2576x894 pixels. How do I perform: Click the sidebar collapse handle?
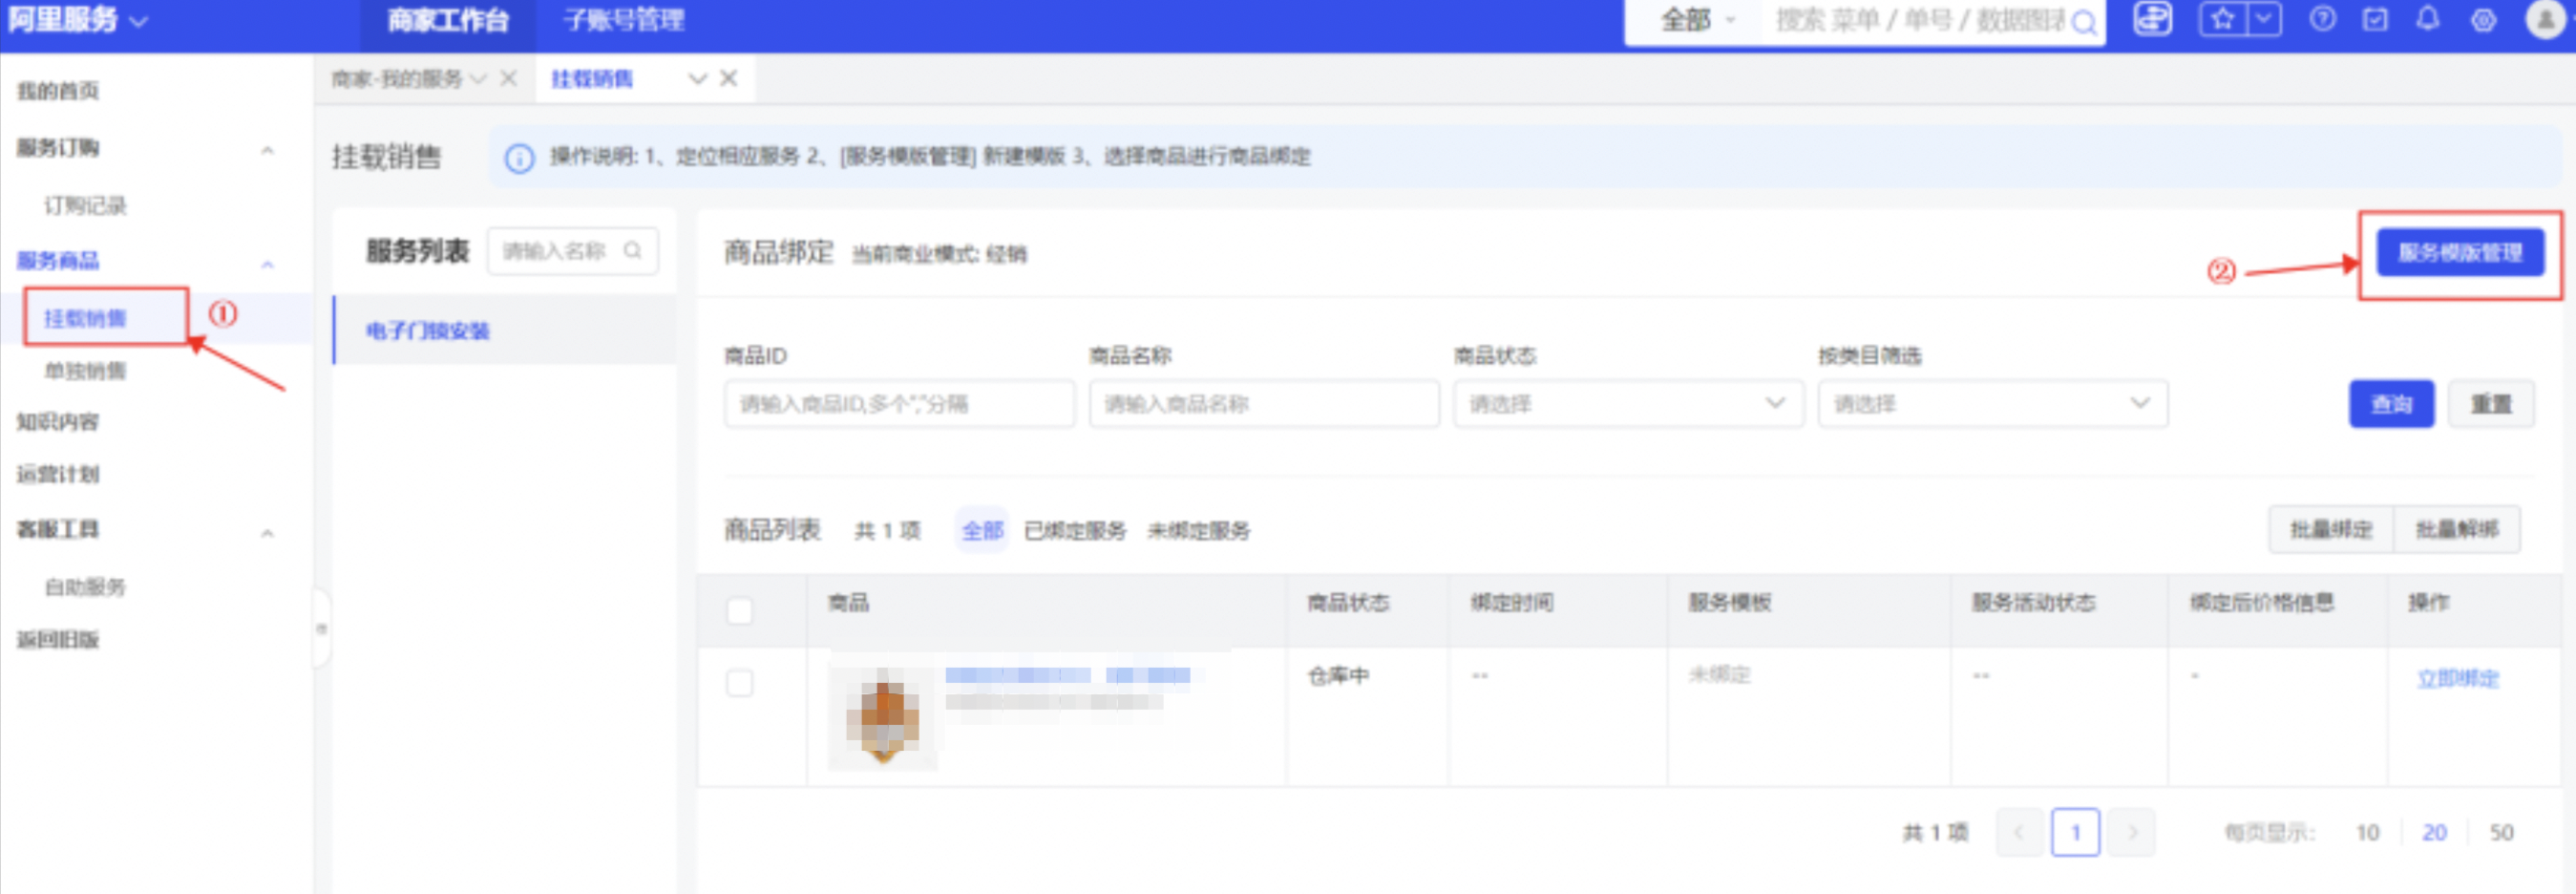[321, 629]
